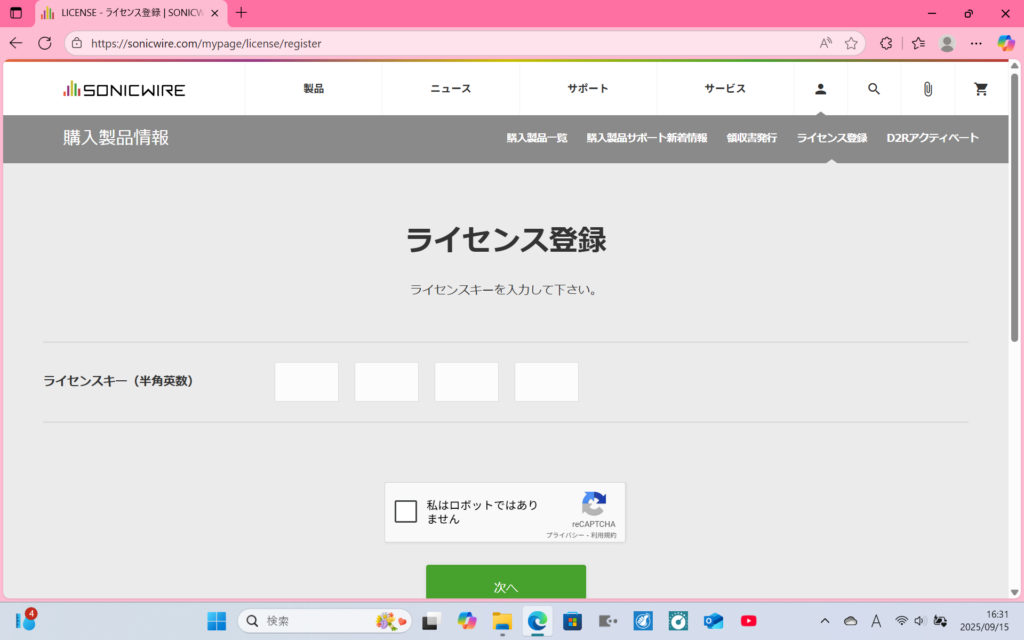The height and width of the screenshot is (640, 1024).
Task: Focus the first license key field
Action: point(306,382)
